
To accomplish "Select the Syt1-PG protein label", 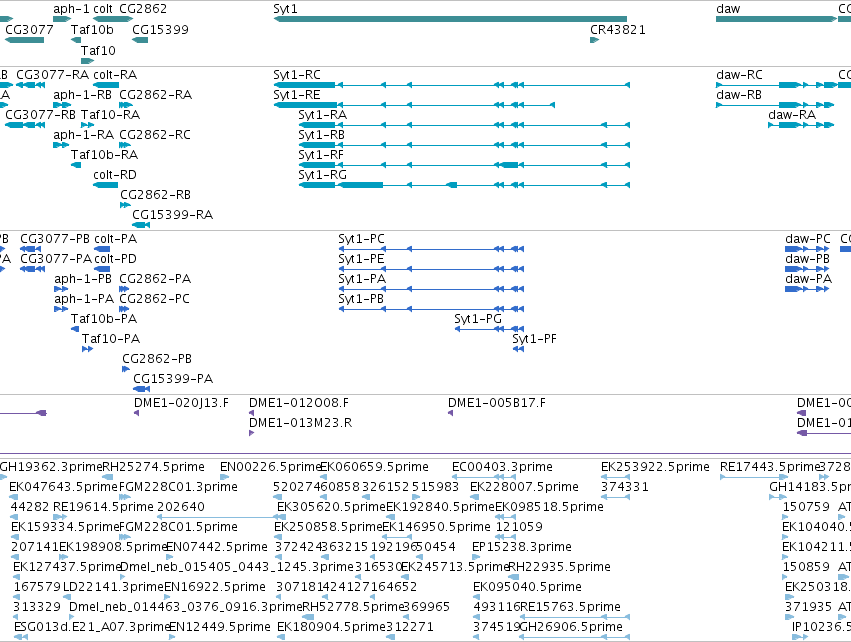I will pos(478,319).
